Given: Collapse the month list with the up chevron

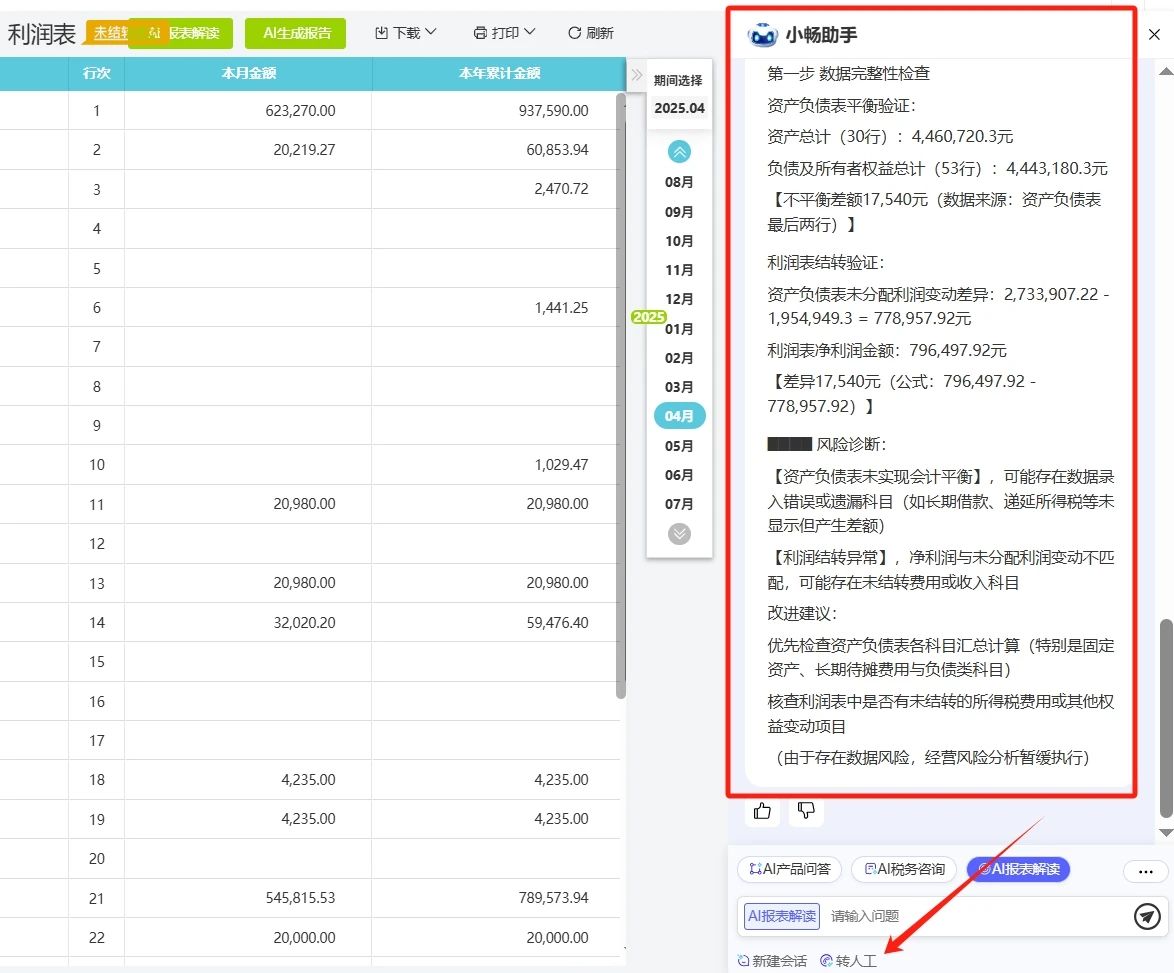Looking at the screenshot, I should click(x=679, y=151).
